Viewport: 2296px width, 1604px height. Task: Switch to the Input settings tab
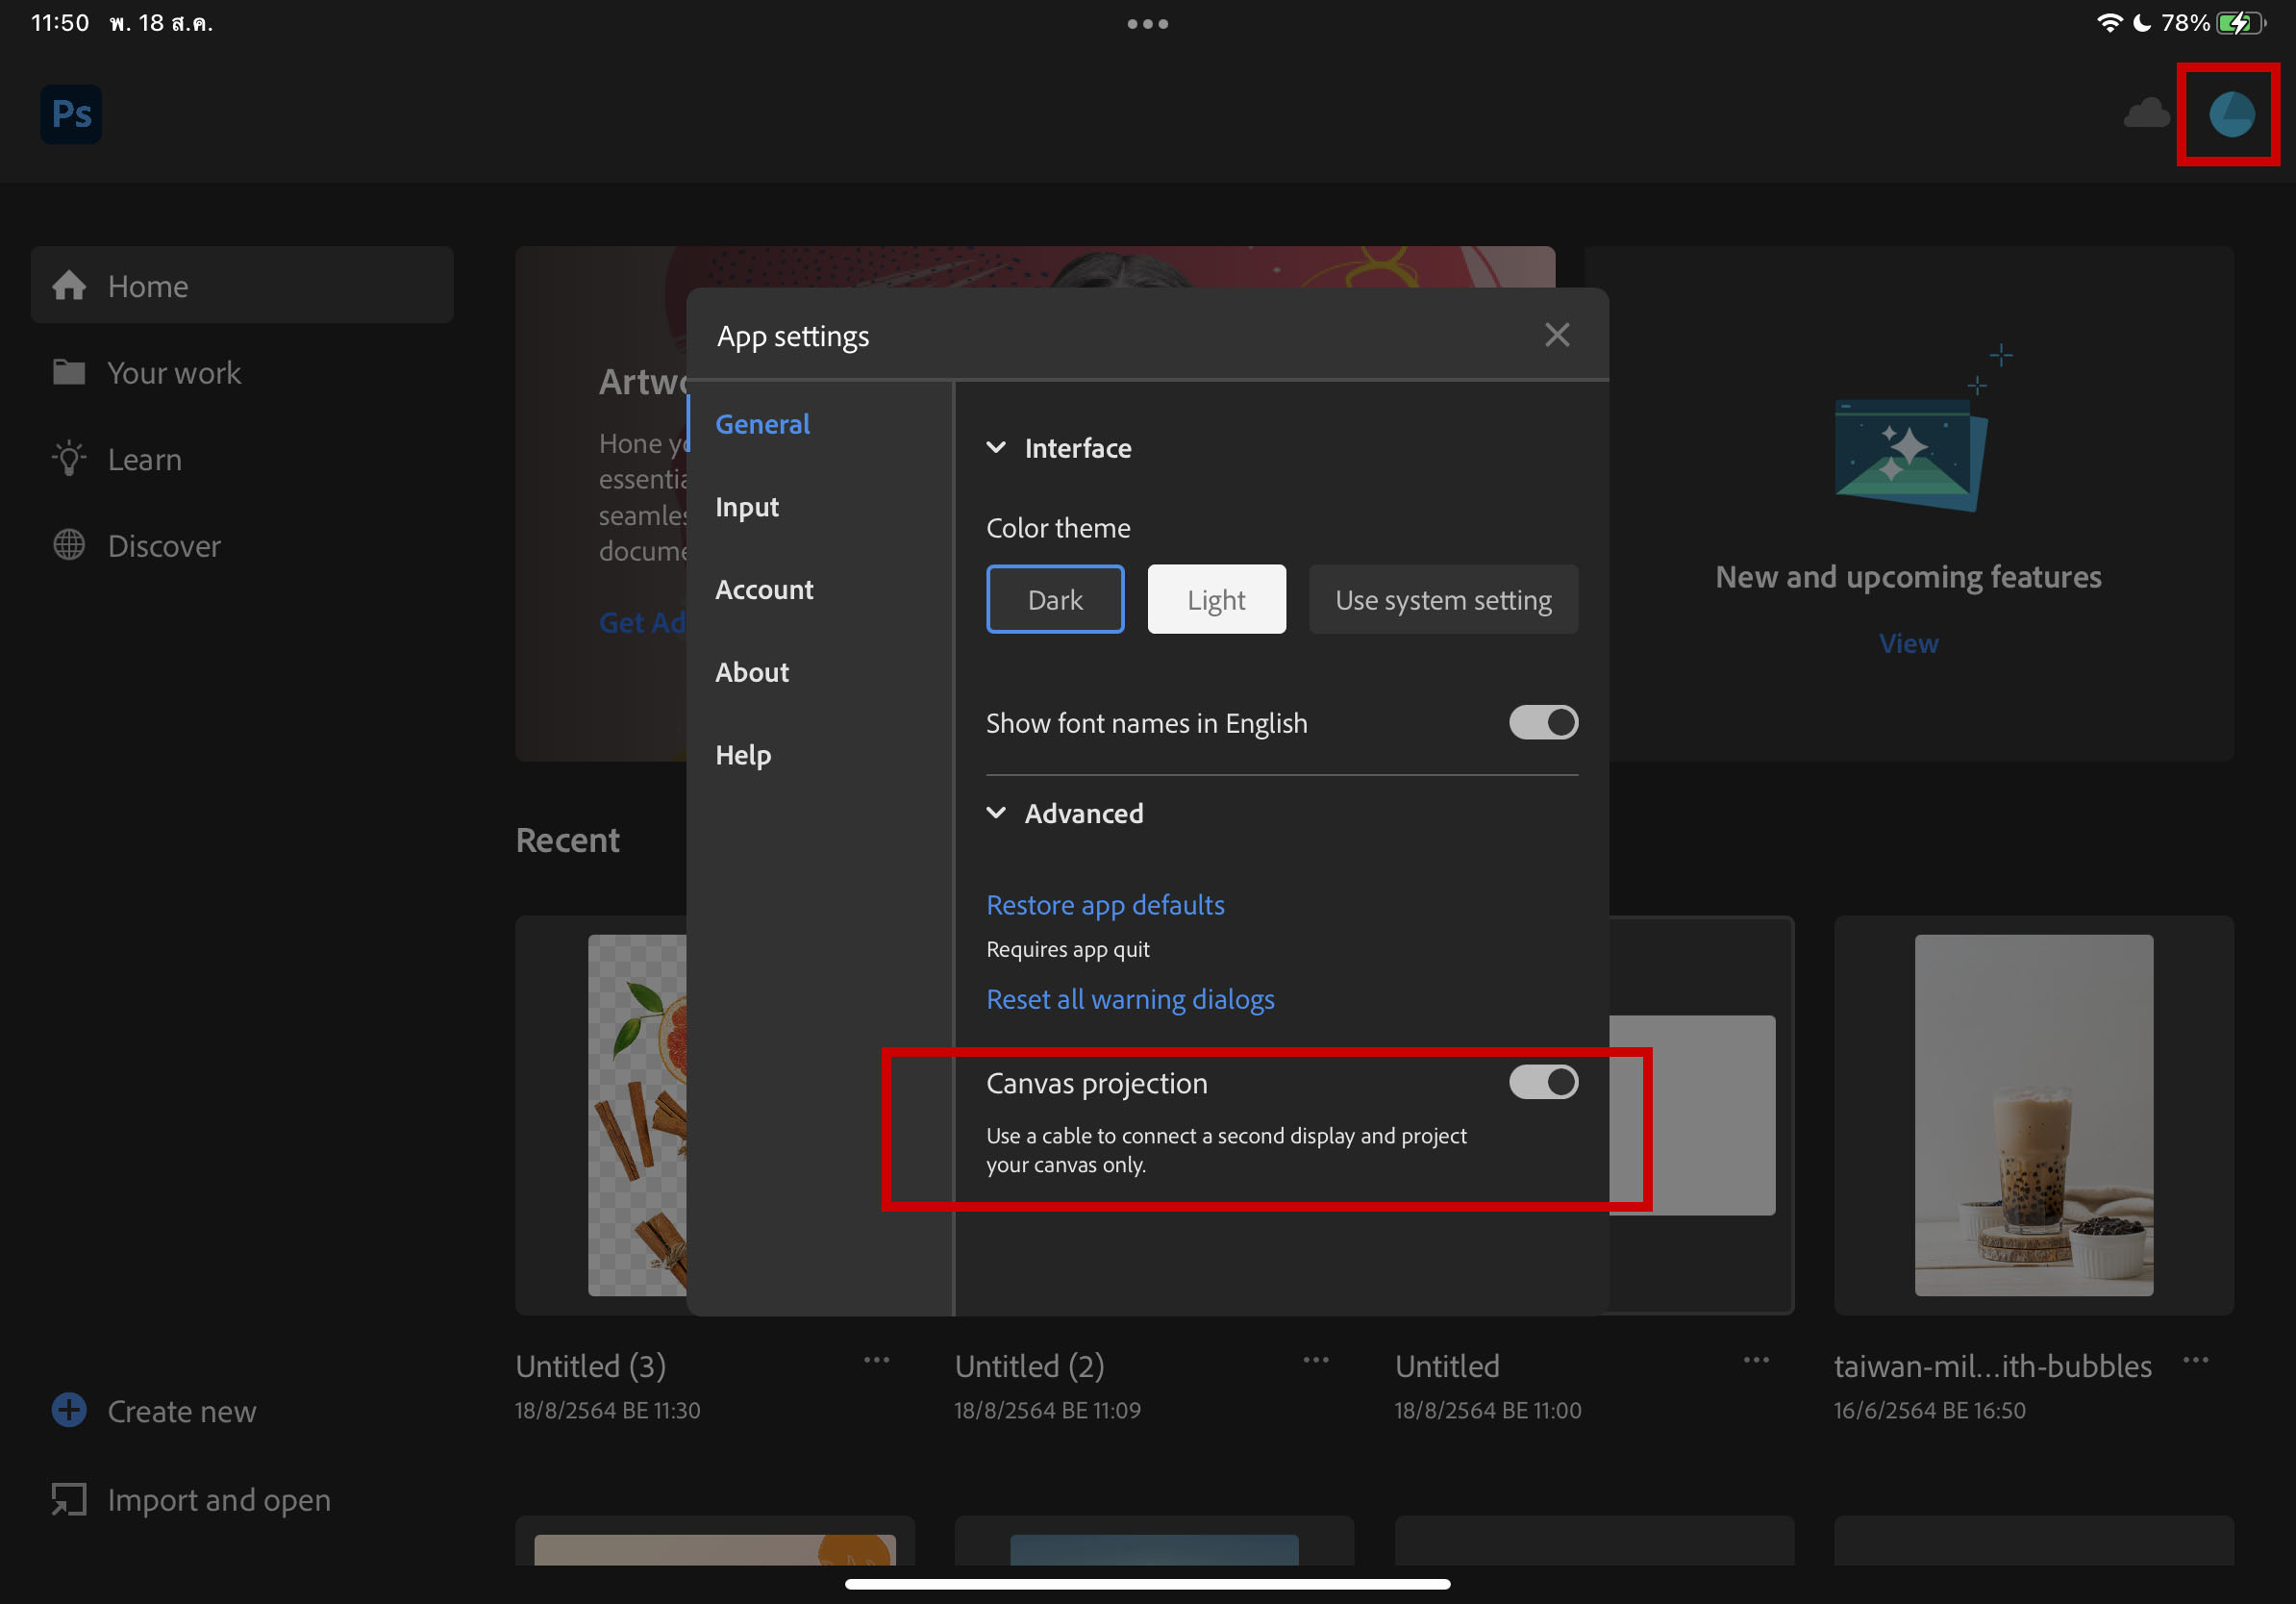747,506
